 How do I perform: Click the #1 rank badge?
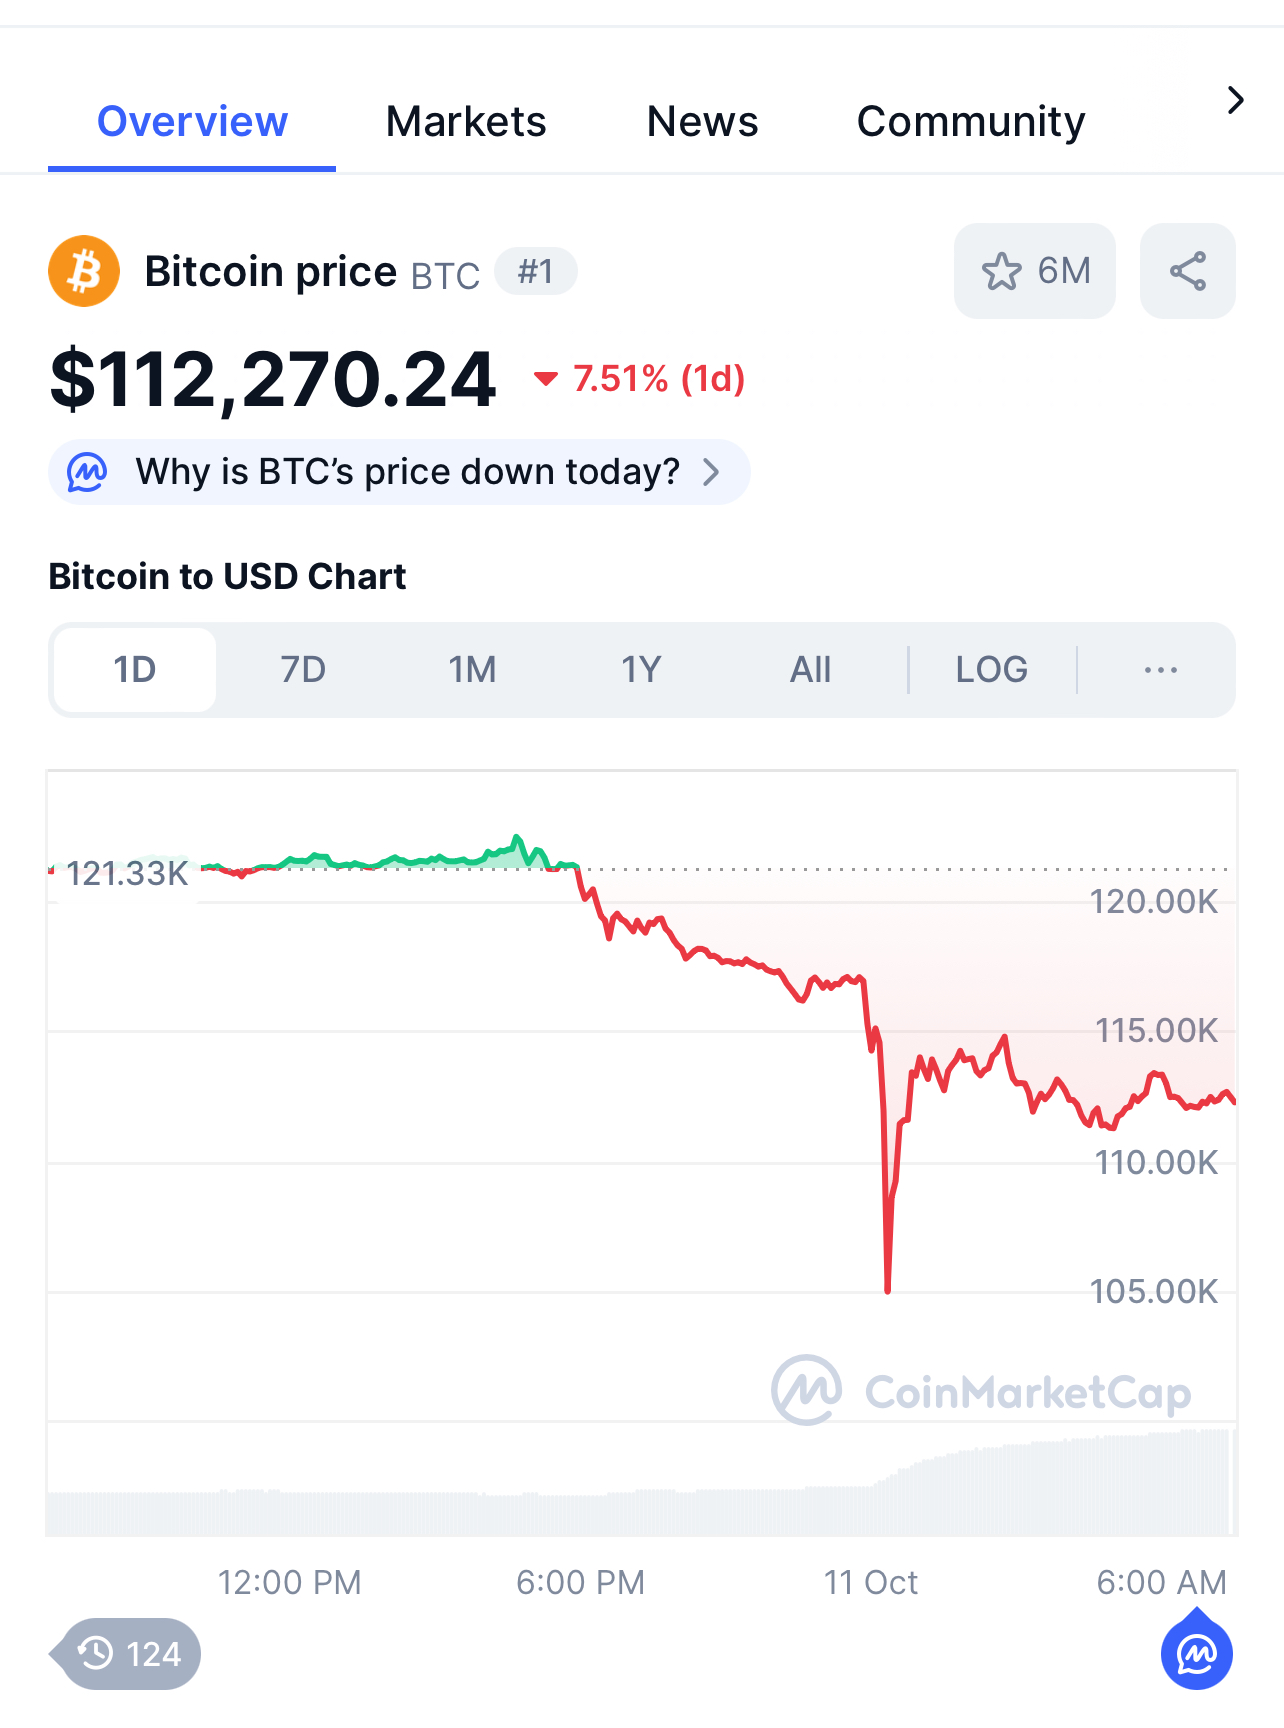(x=535, y=271)
